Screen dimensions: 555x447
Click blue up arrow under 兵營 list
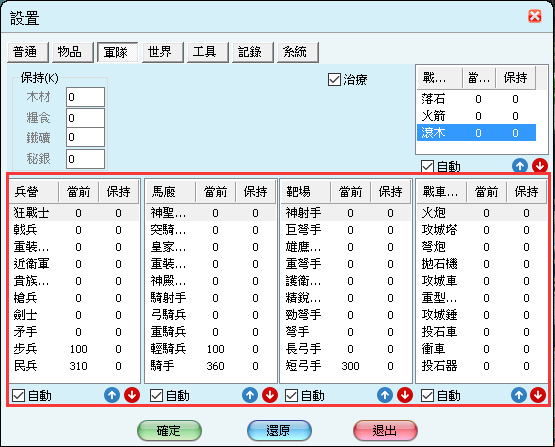pyautogui.click(x=112, y=395)
